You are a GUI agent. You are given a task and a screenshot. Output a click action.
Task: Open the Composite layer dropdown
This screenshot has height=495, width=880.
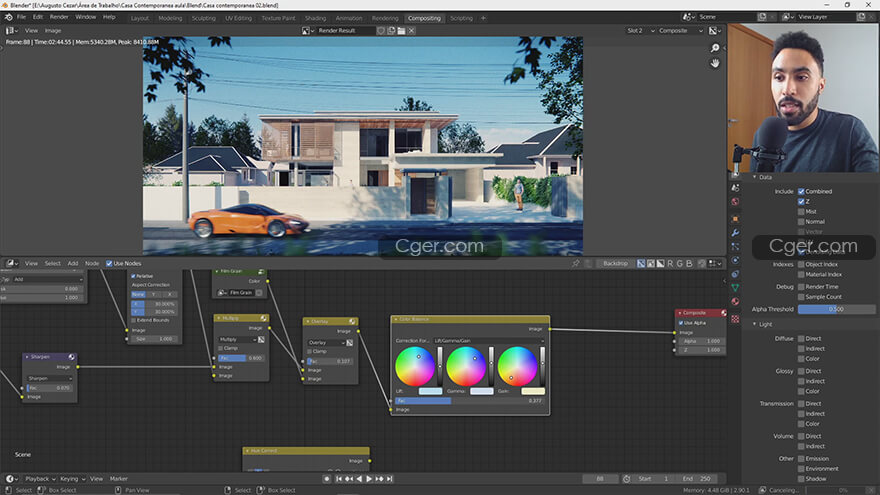click(681, 31)
